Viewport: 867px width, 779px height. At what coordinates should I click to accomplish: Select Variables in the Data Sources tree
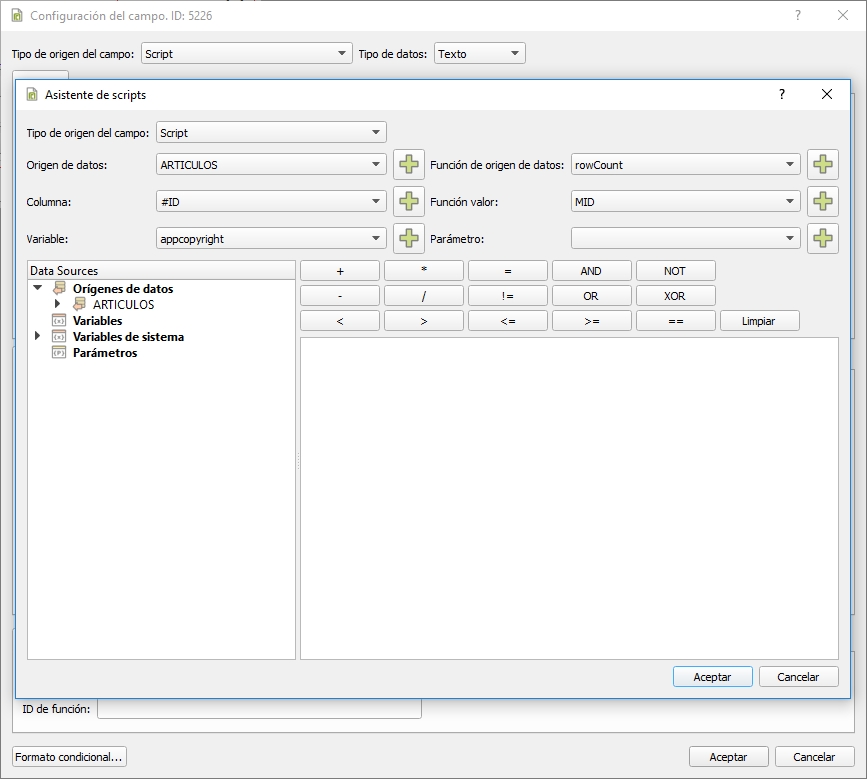(x=97, y=321)
